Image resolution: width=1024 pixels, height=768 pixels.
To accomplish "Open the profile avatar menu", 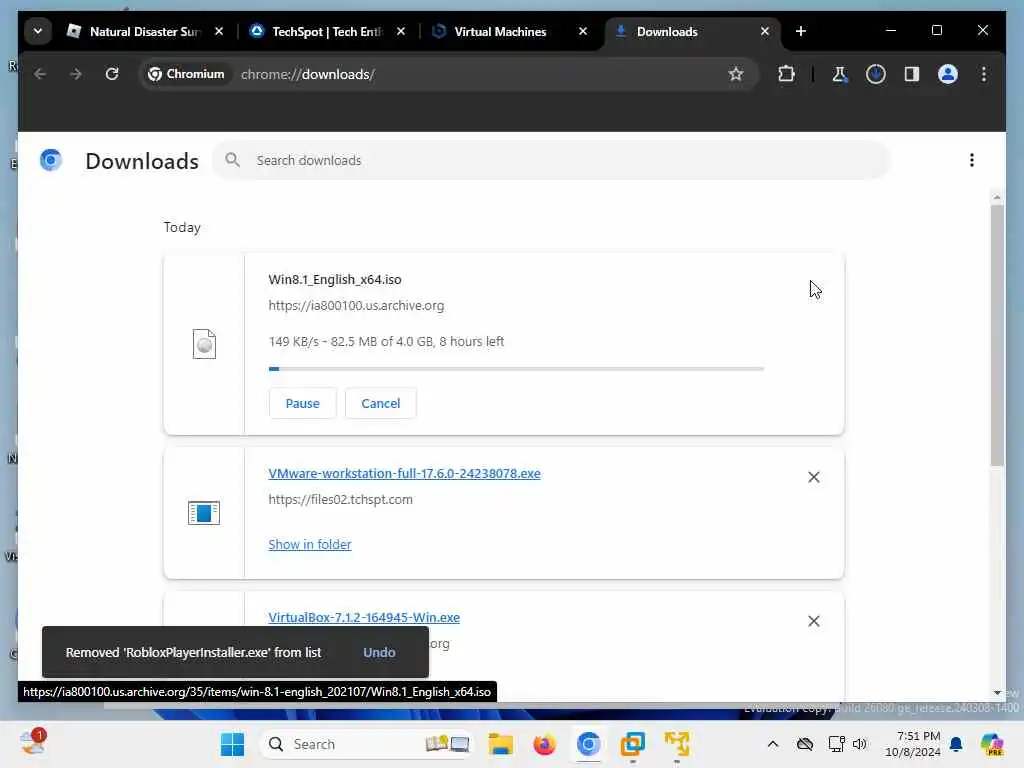I will pos(948,74).
